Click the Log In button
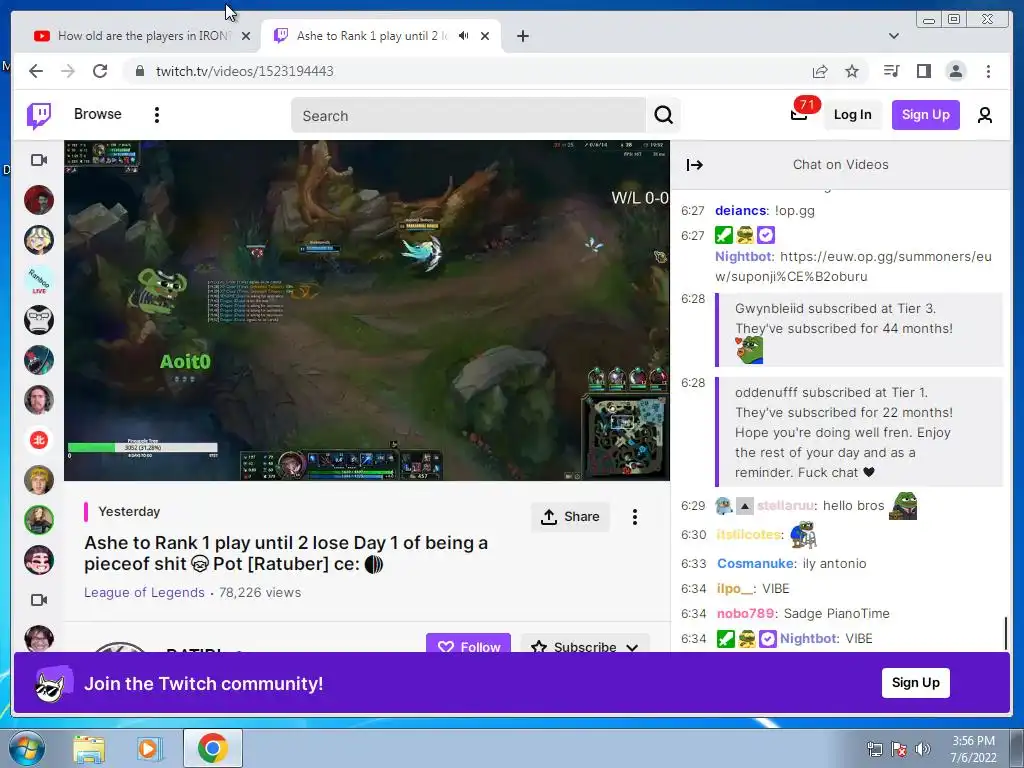1024x768 pixels. coord(852,115)
